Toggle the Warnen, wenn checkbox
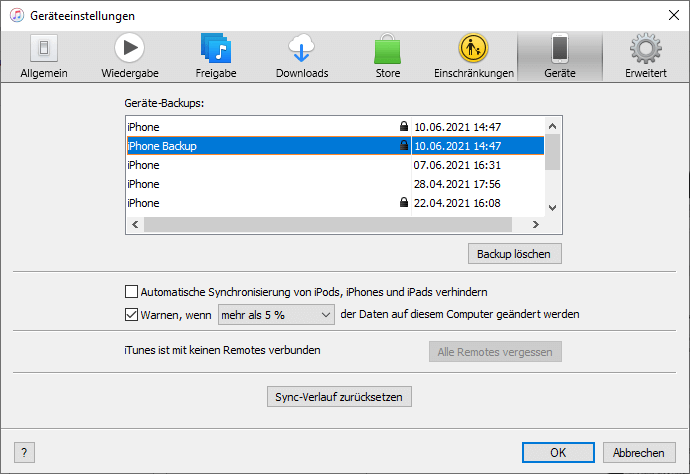Screen dimensions: 690x474 (x=131, y=314)
